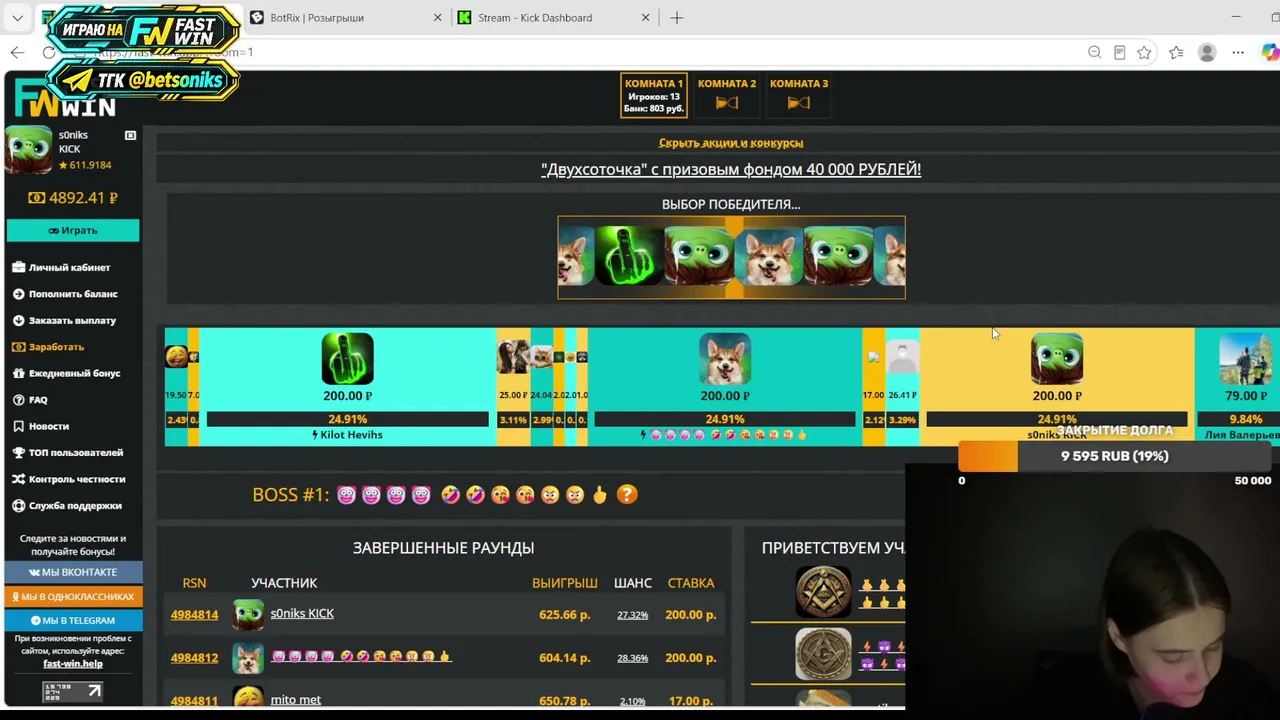Open fast-win.help support link
Image resolution: width=1280 pixels, height=720 pixels.
(73, 663)
